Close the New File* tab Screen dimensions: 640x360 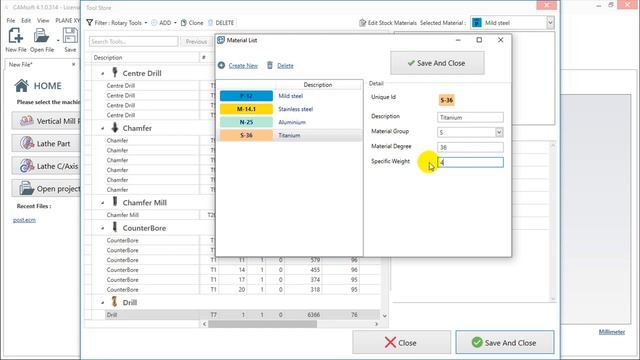73,64
